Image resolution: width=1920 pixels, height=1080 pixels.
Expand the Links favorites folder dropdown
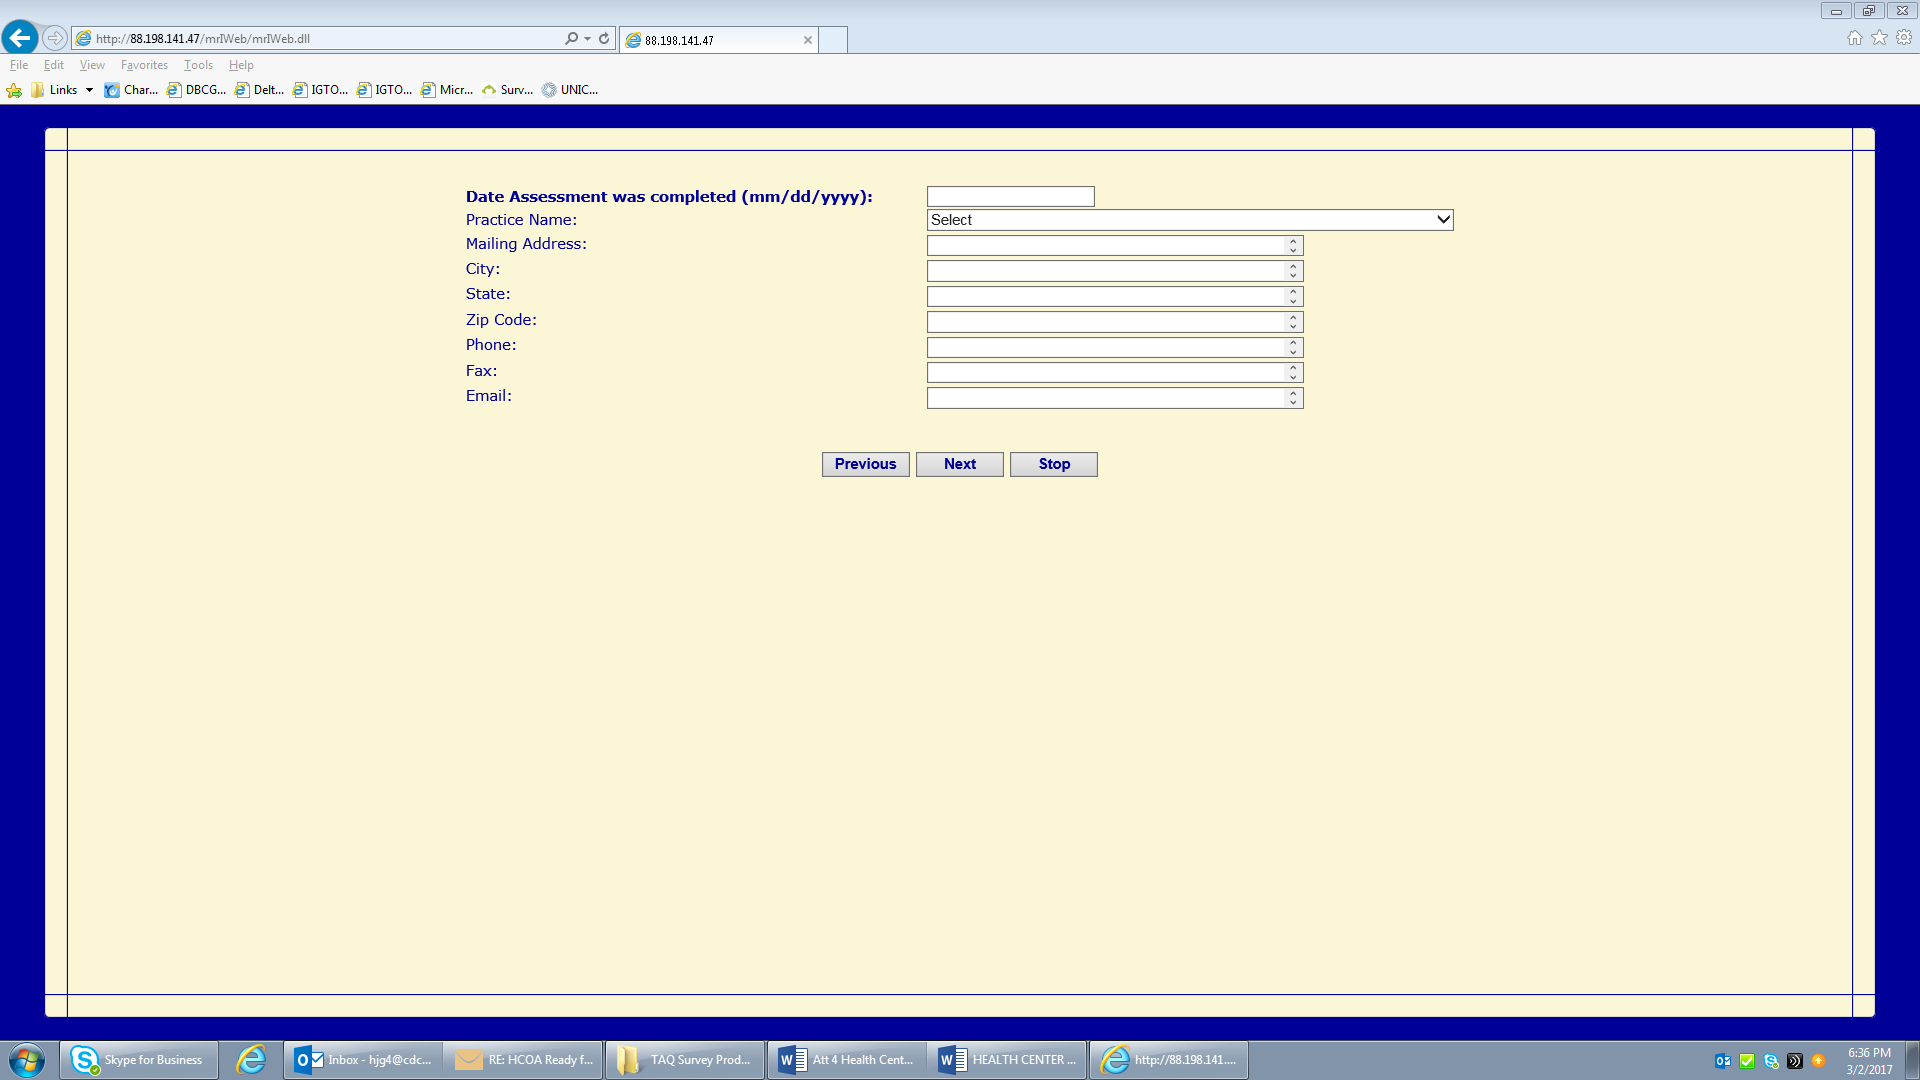[x=89, y=90]
